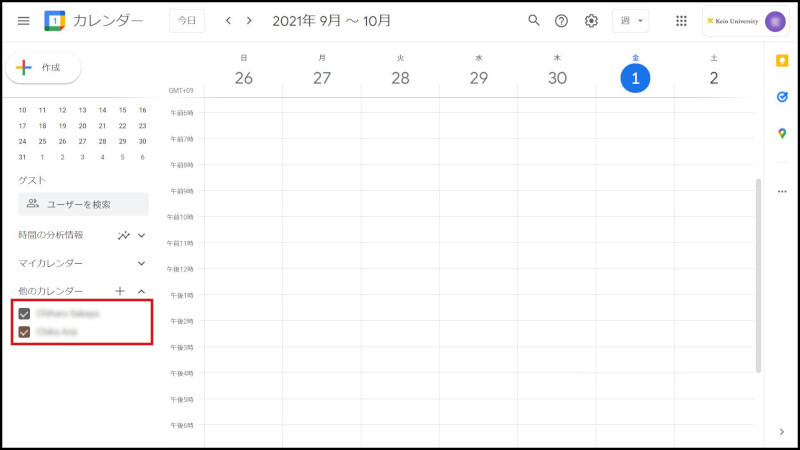The height and width of the screenshot is (450, 800).
Task: Type in the ユーザーを検索 field
Action: tap(84, 204)
